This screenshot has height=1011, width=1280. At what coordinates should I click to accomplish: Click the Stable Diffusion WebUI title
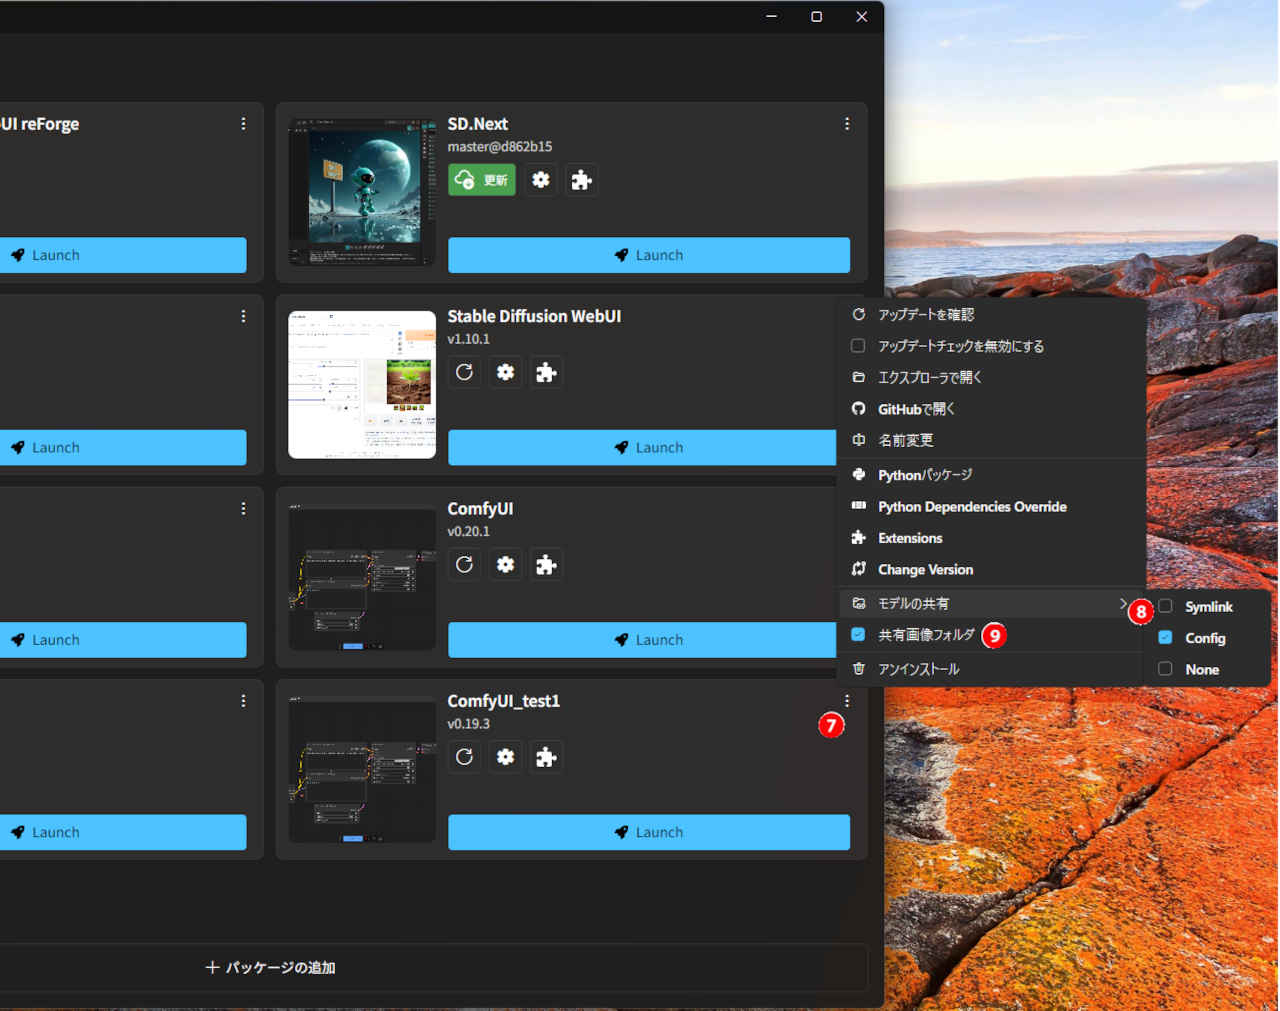(534, 316)
